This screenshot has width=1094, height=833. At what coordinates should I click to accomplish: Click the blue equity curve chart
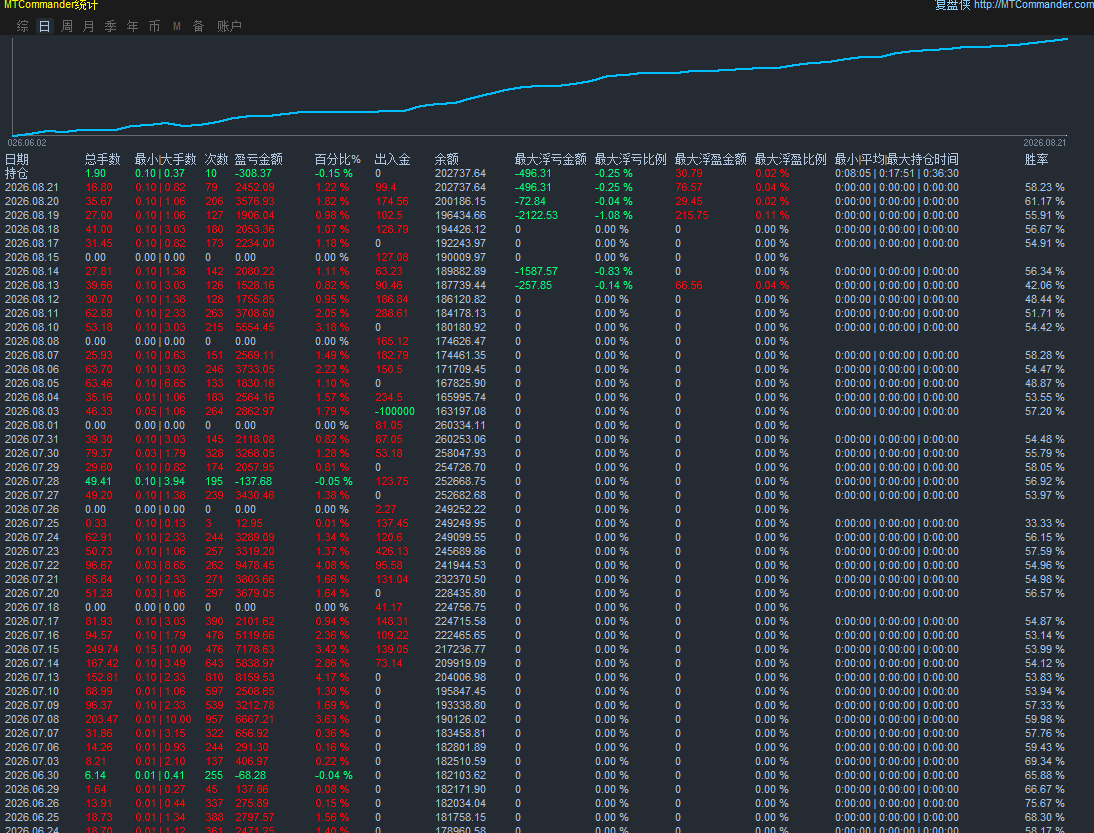click(539, 87)
